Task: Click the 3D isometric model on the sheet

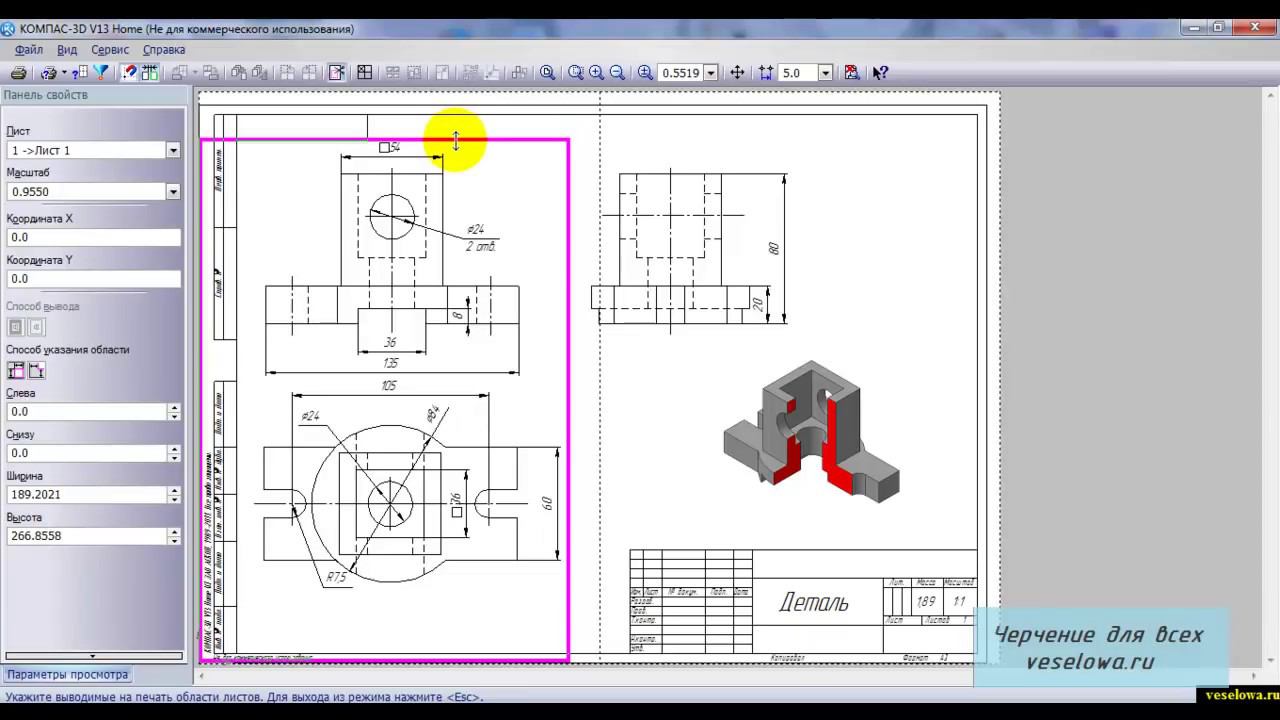Action: pyautogui.click(x=811, y=431)
